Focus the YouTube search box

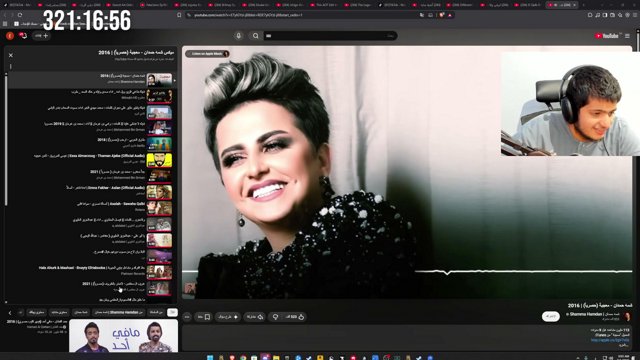(x=330, y=36)
